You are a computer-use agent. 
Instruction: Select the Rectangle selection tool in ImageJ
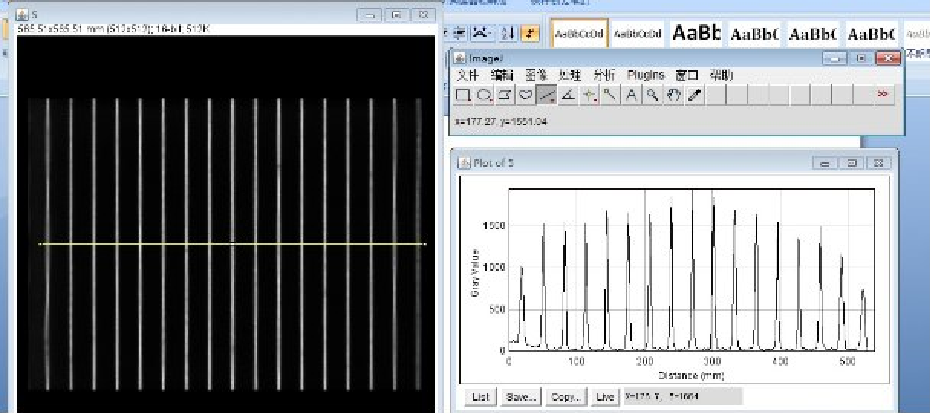463,95
